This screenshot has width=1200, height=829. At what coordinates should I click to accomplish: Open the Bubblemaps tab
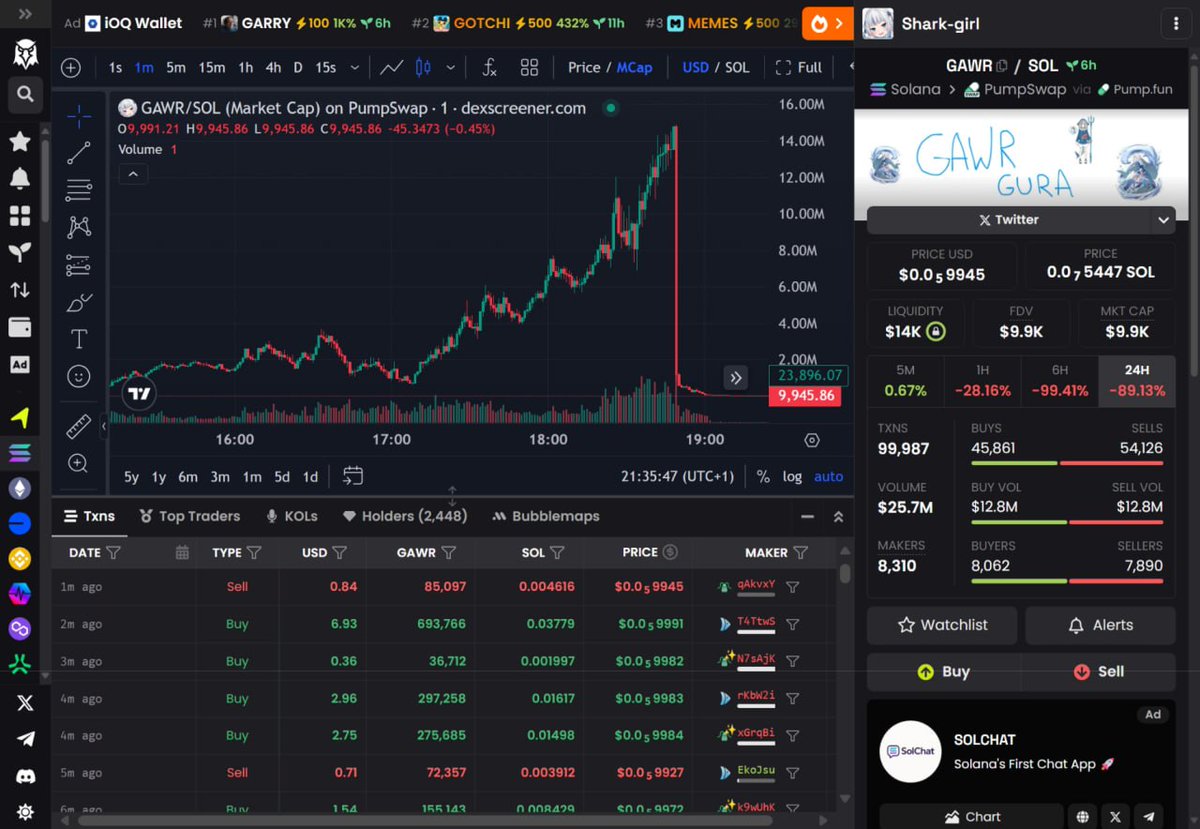coord(546,516)
